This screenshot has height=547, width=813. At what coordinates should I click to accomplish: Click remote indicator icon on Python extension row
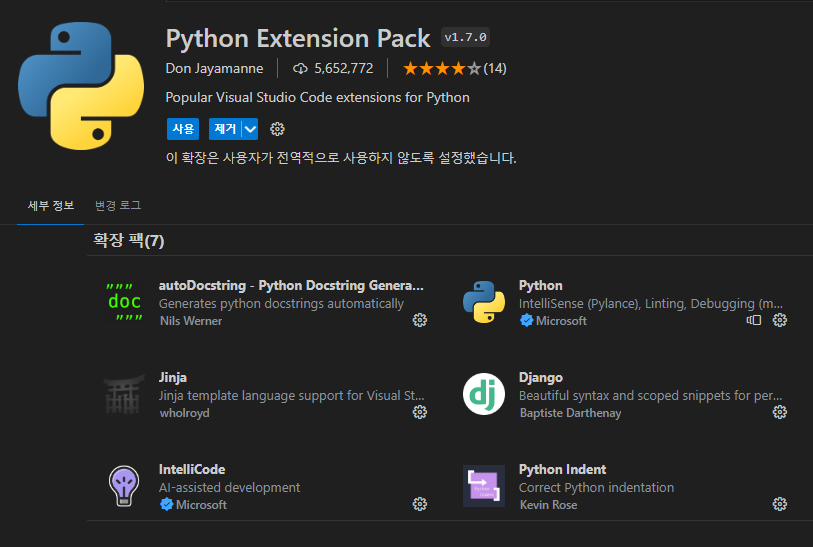click(x=754, y=320)
